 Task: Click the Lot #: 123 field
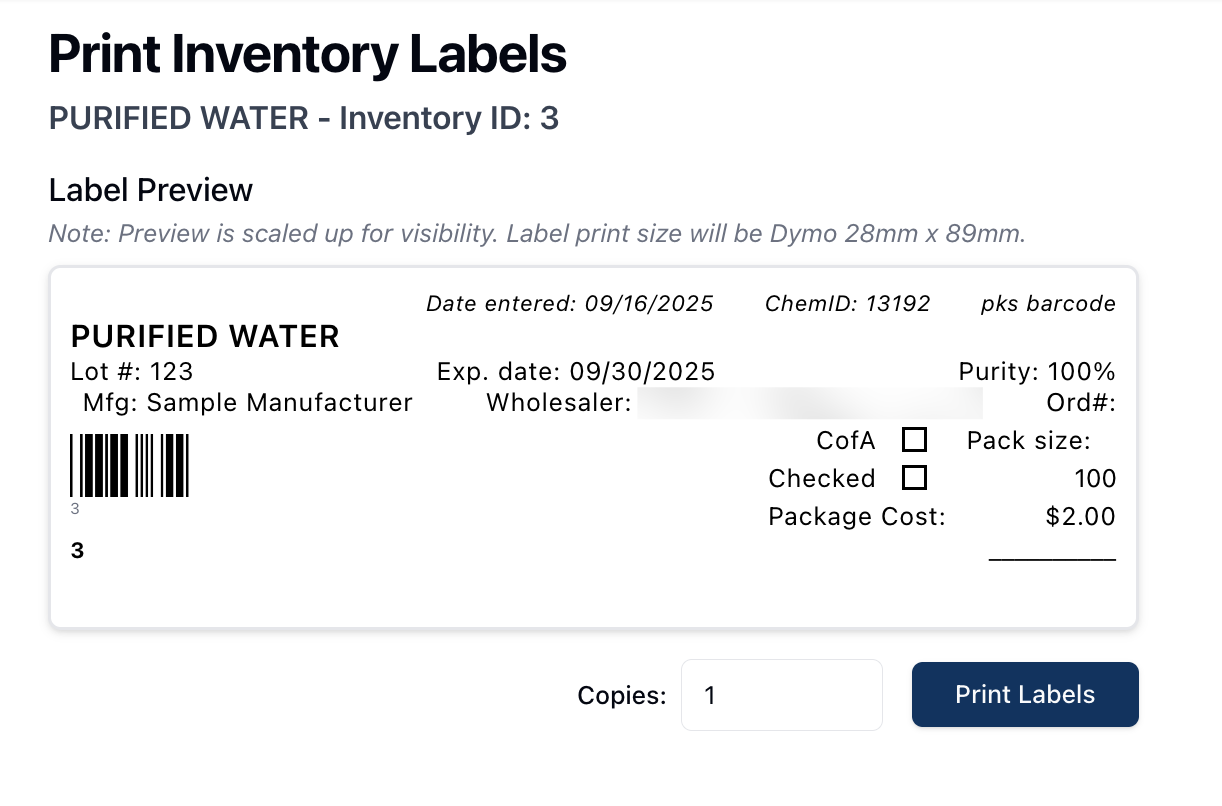click(132, 372)
